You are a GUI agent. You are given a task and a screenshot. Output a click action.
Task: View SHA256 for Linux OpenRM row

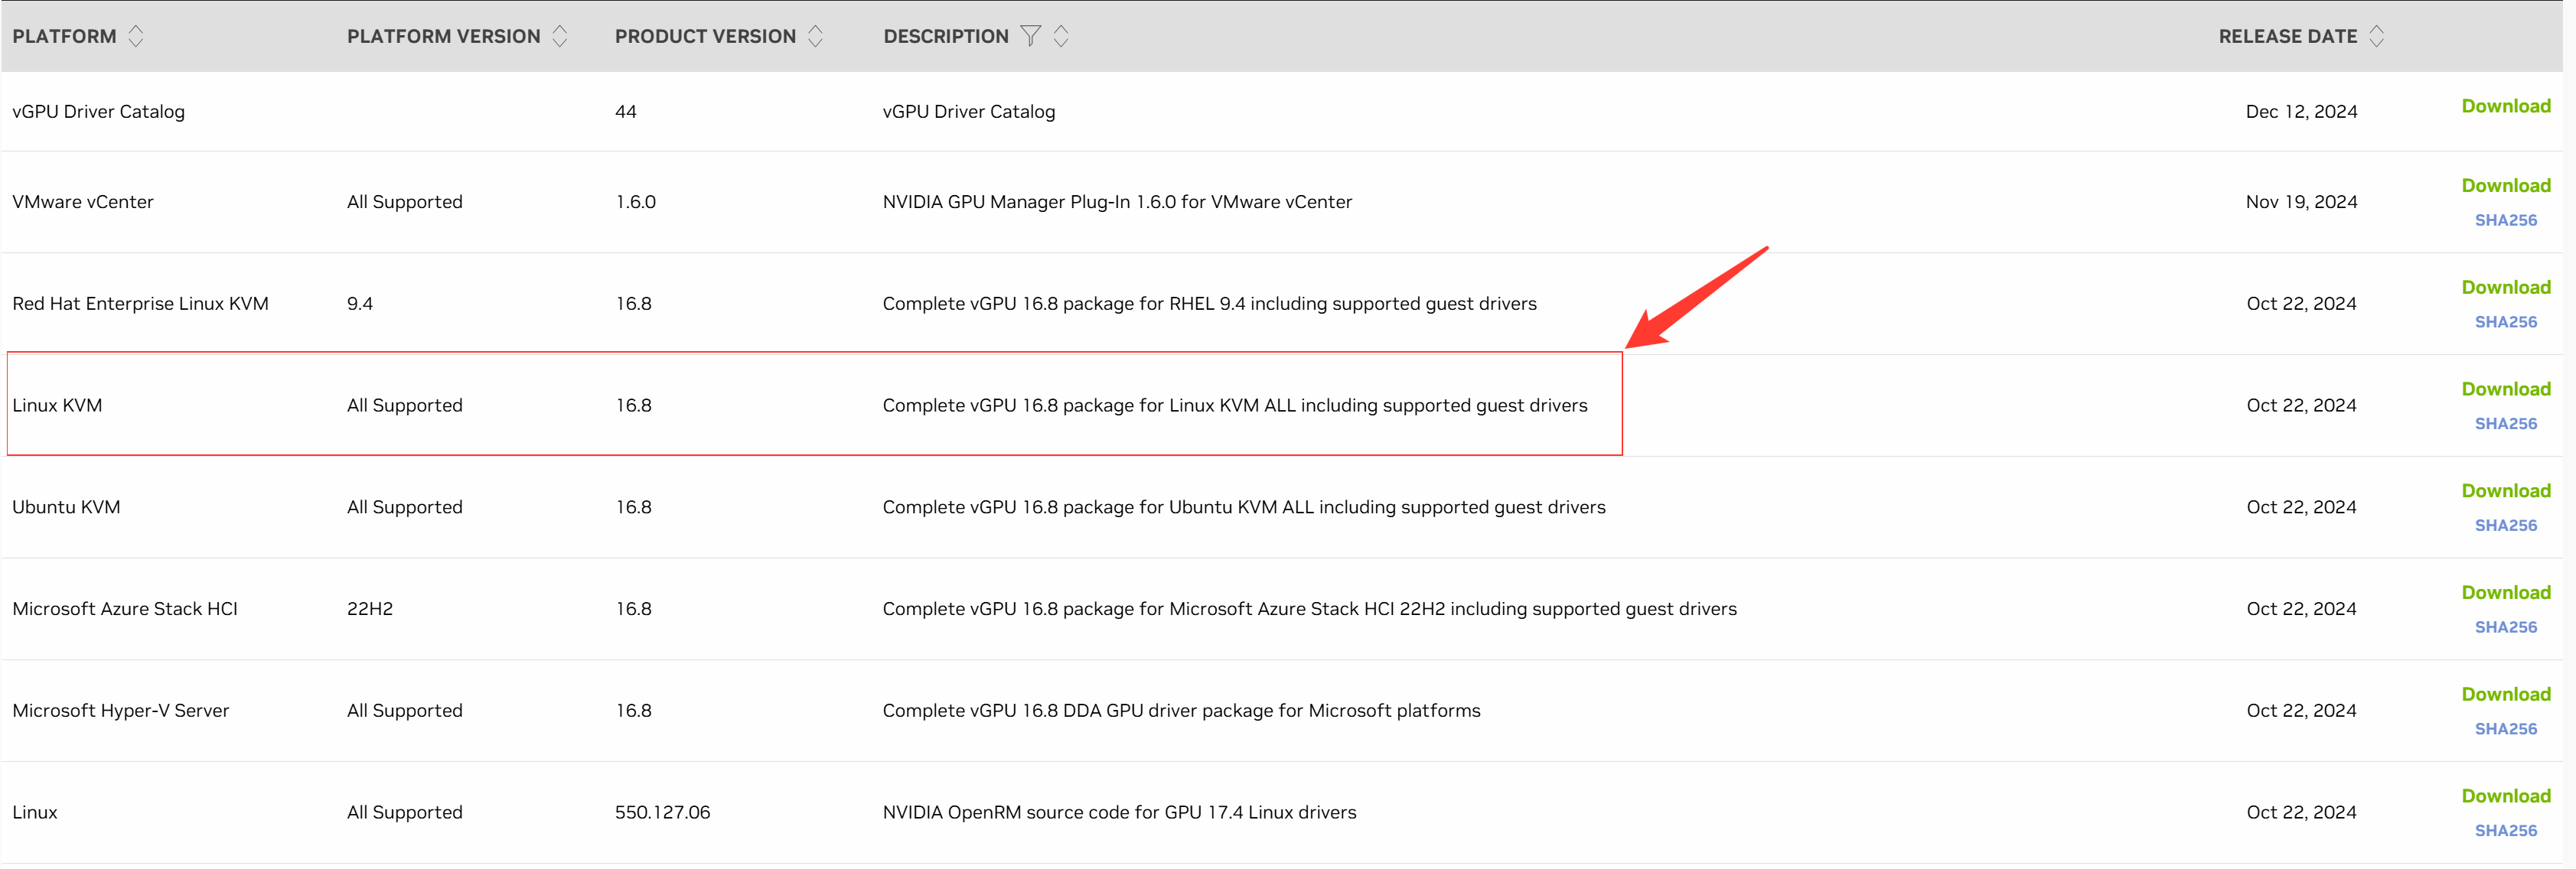tap(2505, 831)
